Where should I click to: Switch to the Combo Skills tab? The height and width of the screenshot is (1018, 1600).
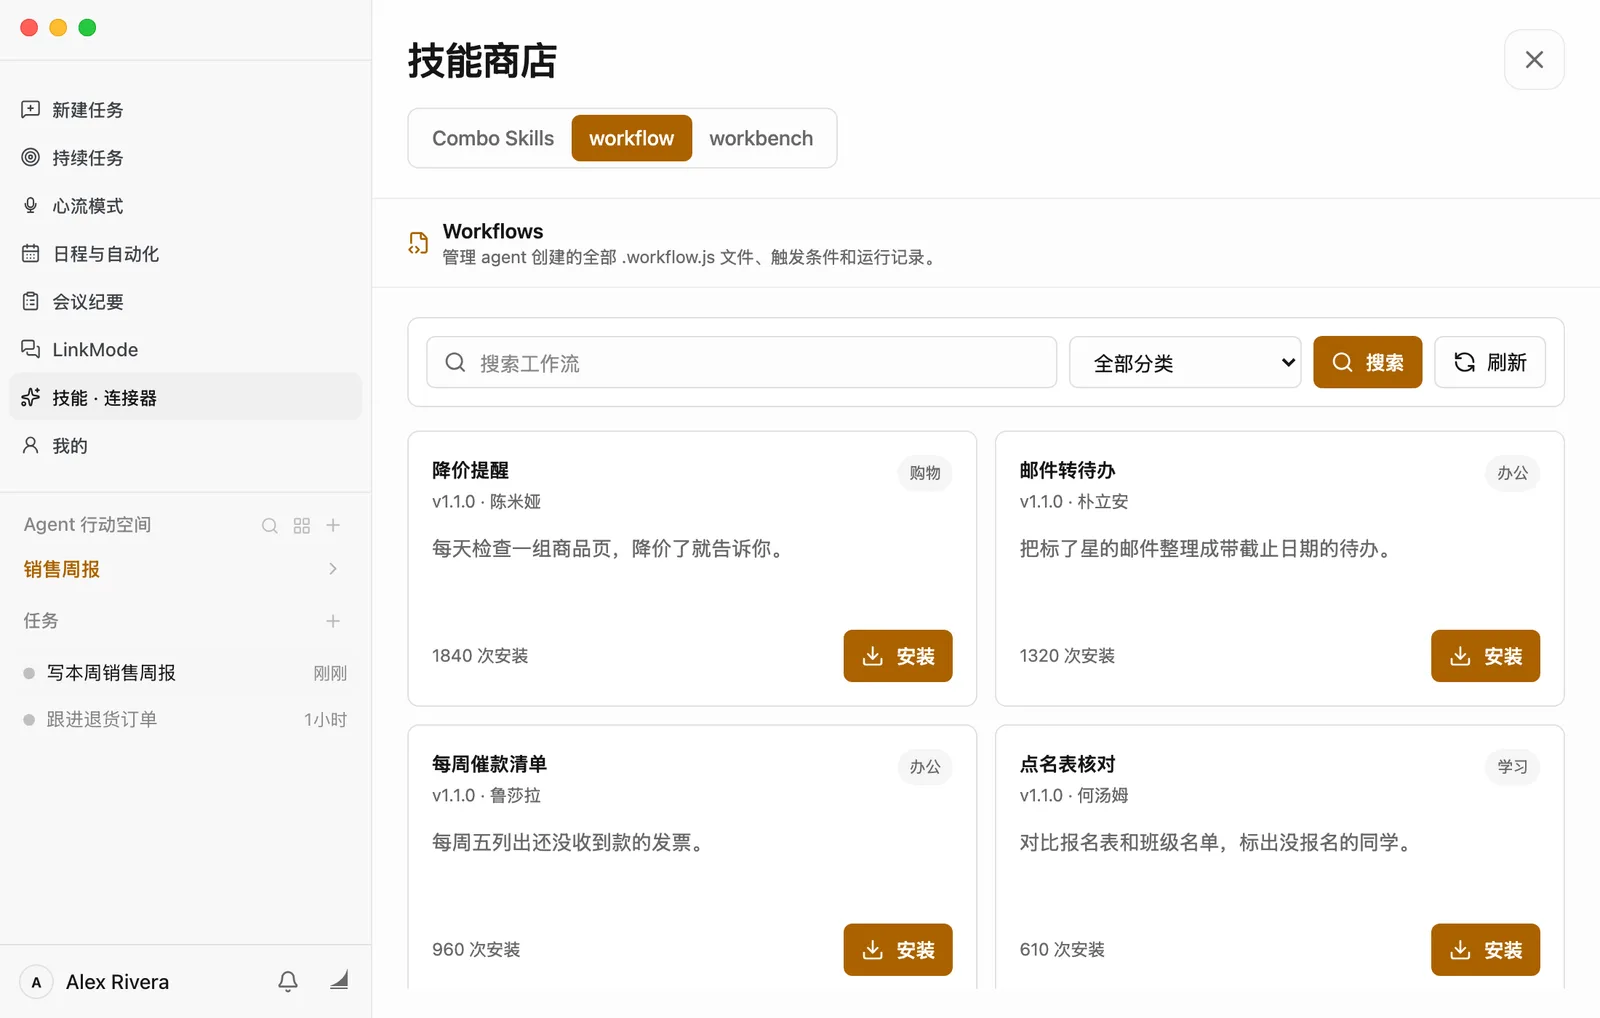(x=493, y=138)
